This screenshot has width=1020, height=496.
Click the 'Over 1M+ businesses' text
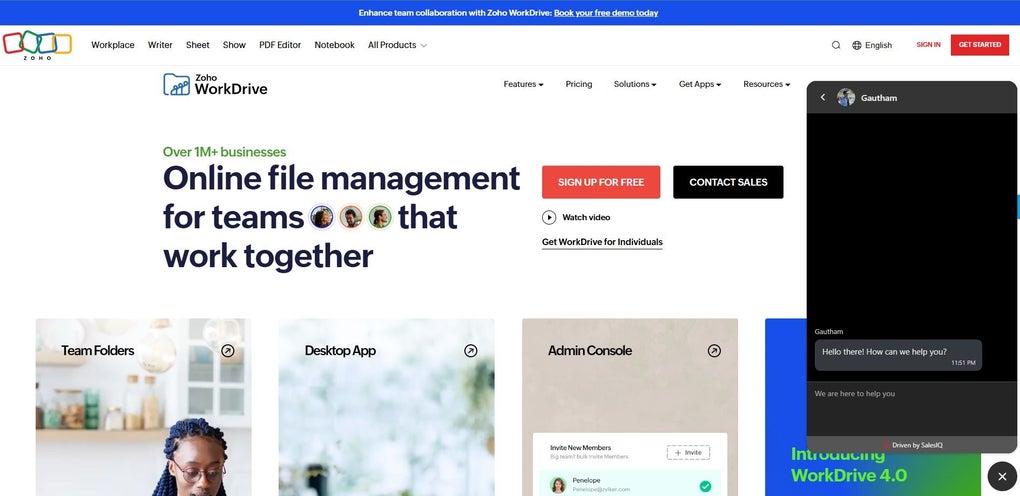(224, 152)
